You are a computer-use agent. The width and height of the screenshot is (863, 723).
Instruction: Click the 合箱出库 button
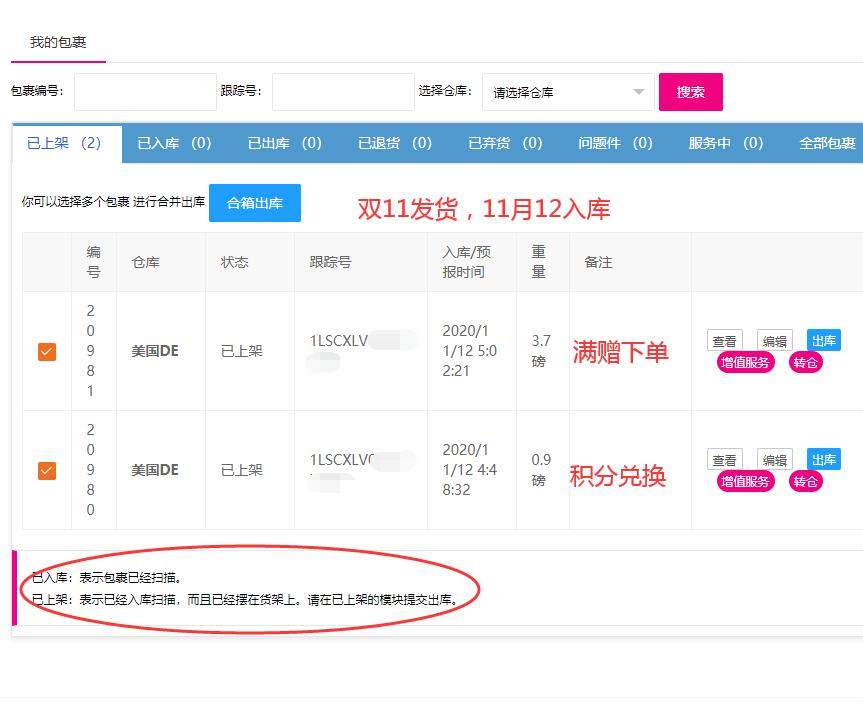point(255,203)
